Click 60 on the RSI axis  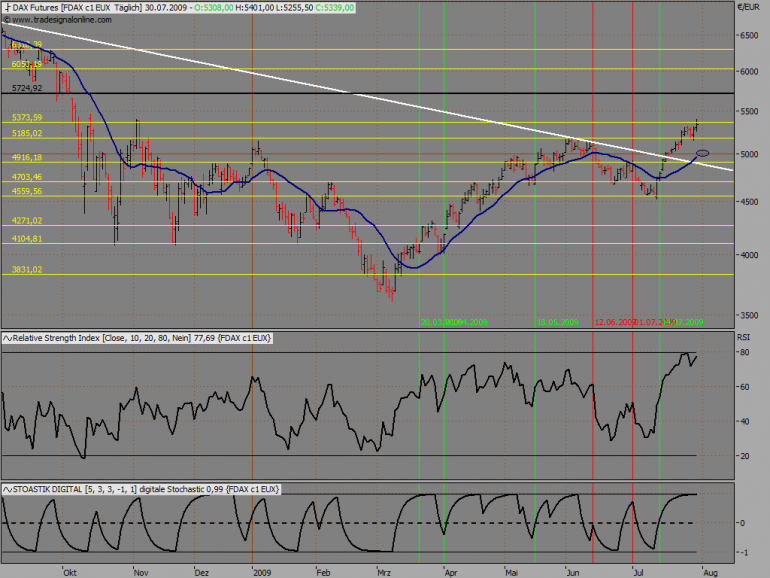[x=744, y=387]
